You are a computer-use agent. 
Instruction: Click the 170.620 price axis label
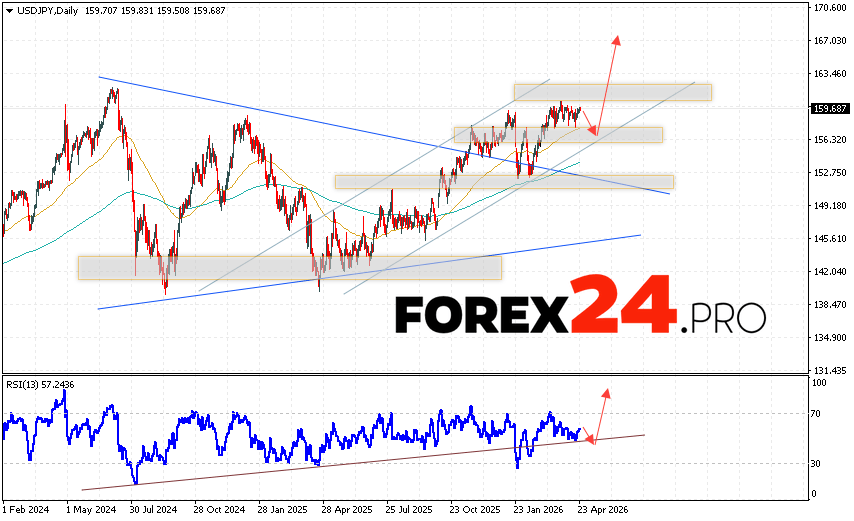pos(830,8)
